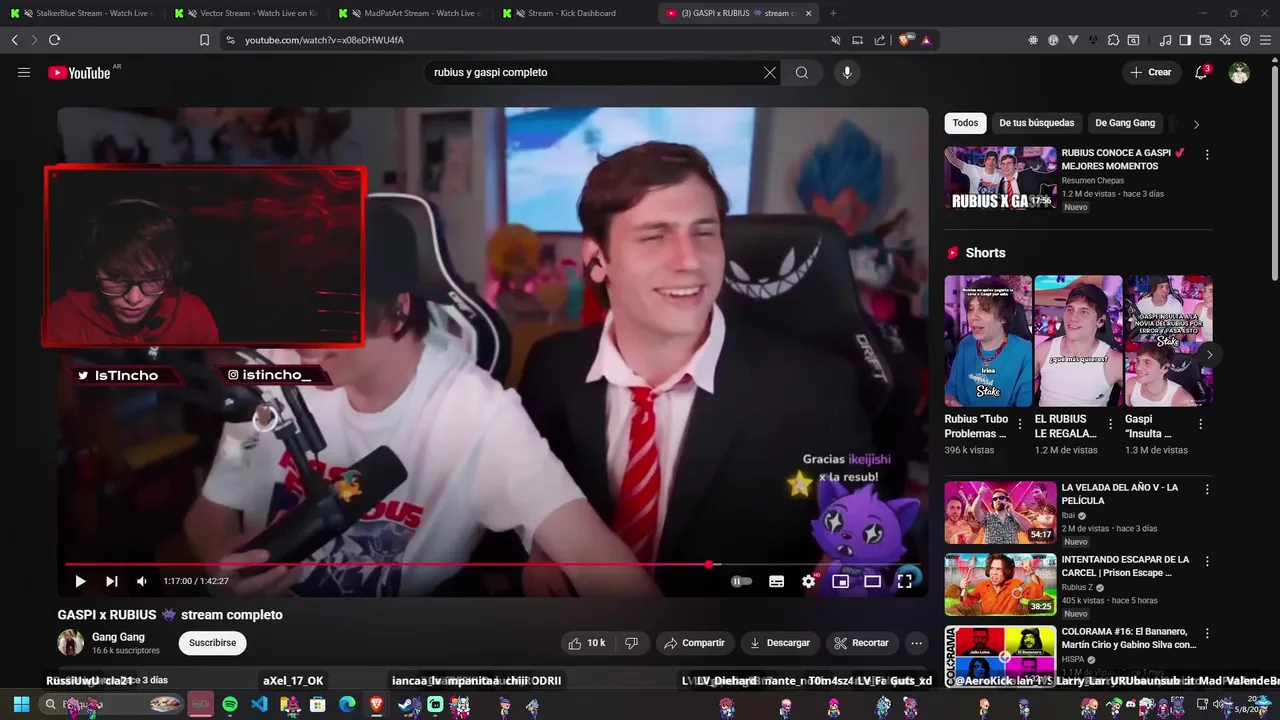
Task: Share the video via Compartir
Action: click(x=694, y=643)
